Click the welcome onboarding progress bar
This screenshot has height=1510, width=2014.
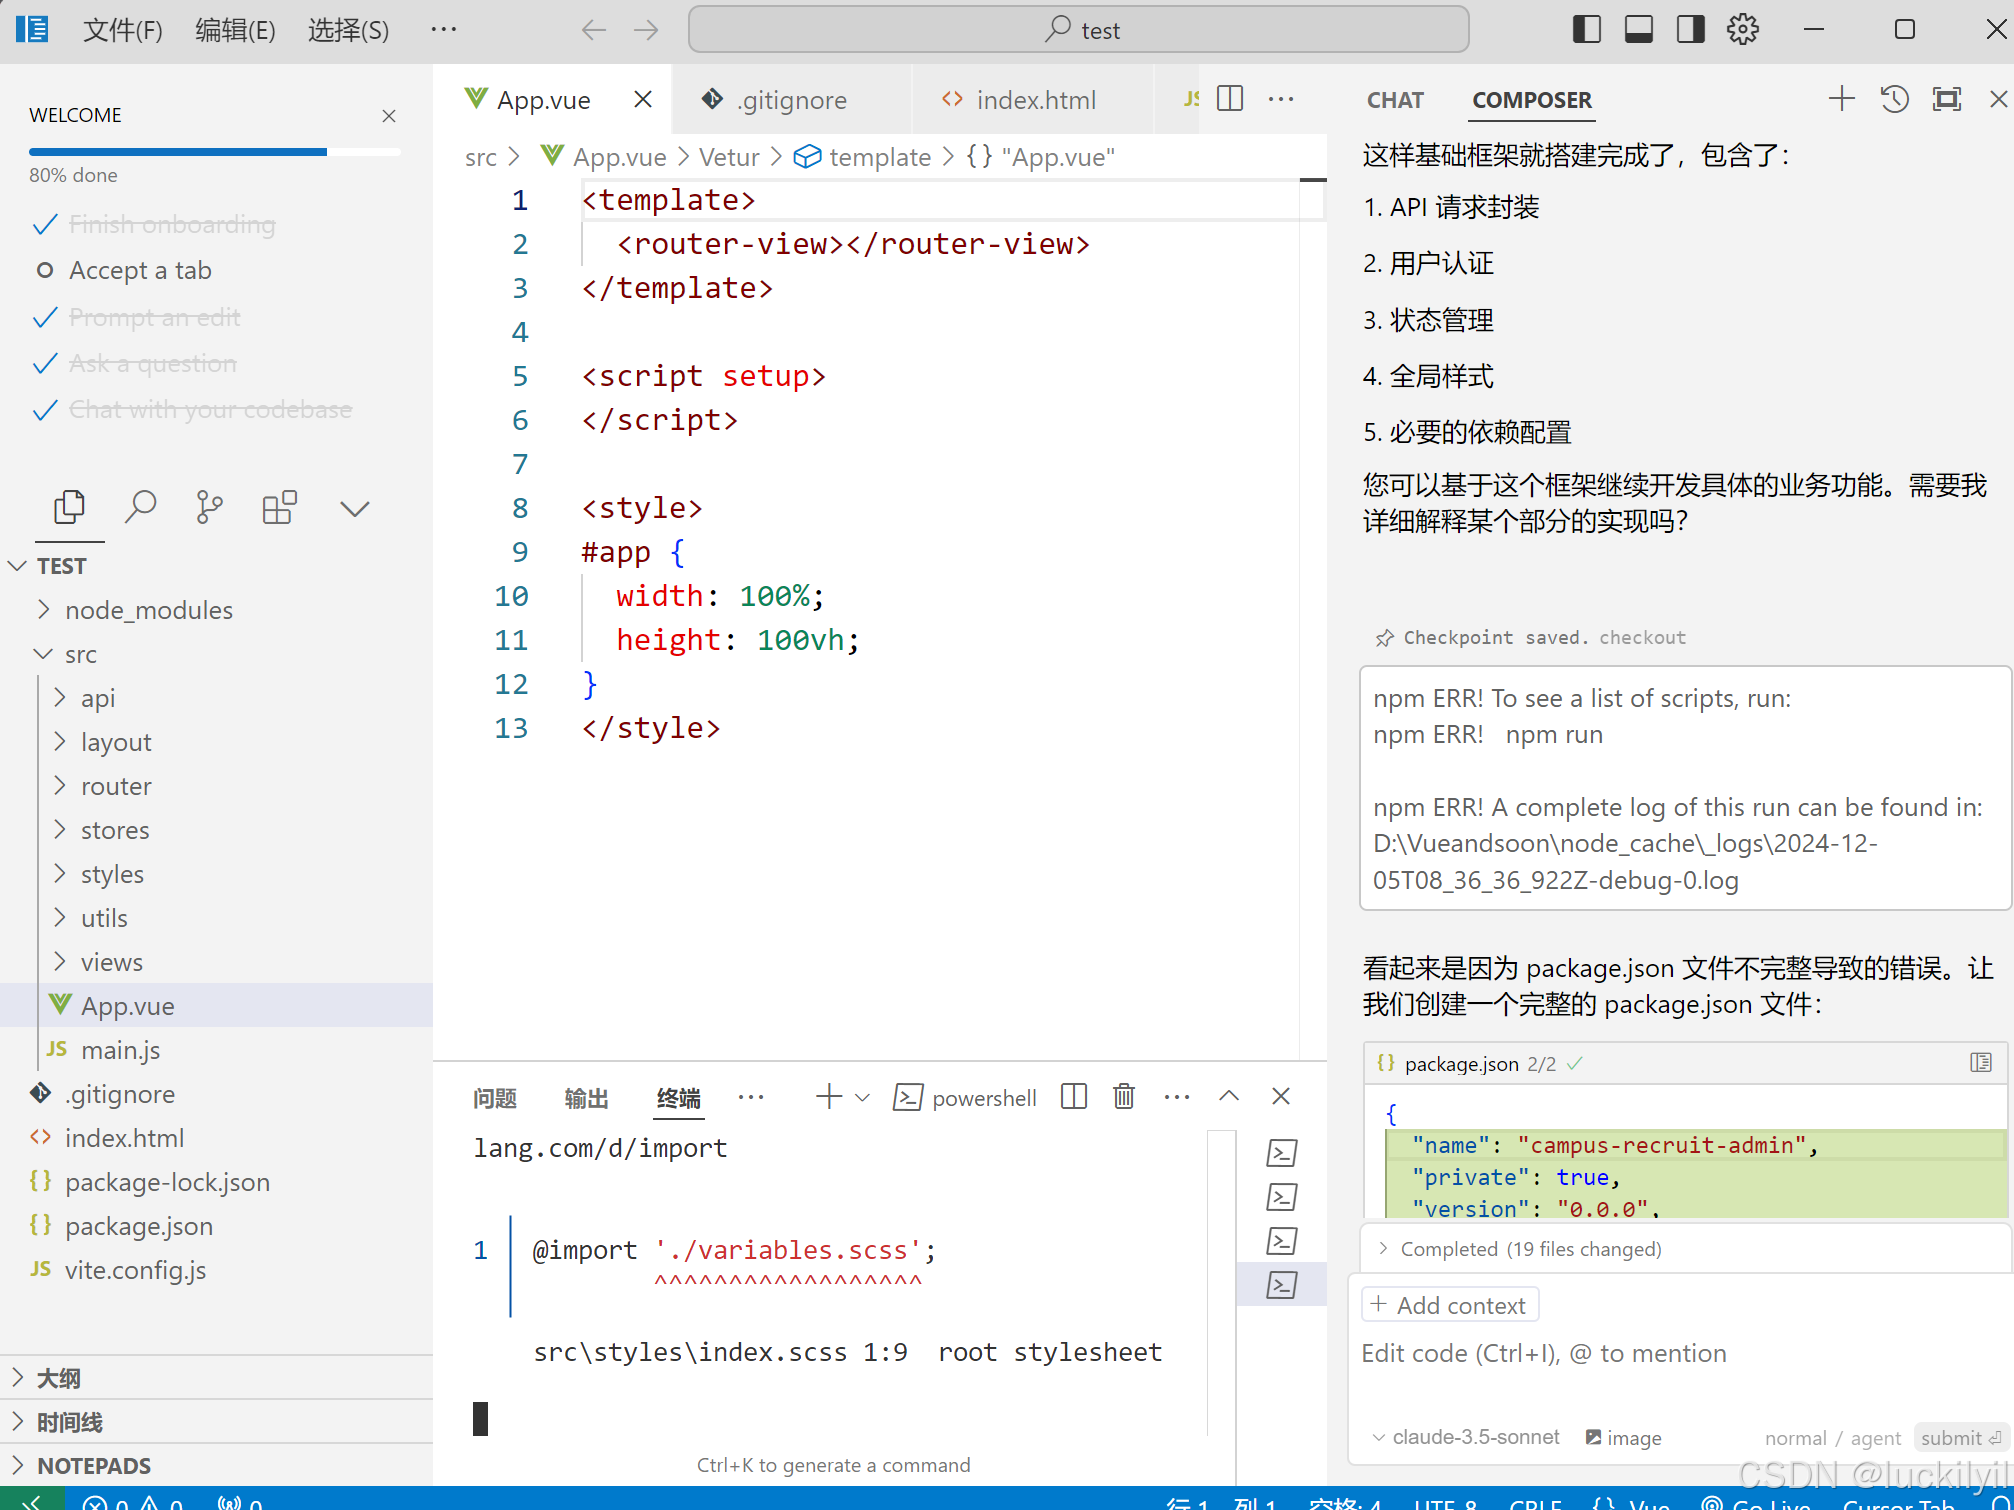(x=214, y=152)
